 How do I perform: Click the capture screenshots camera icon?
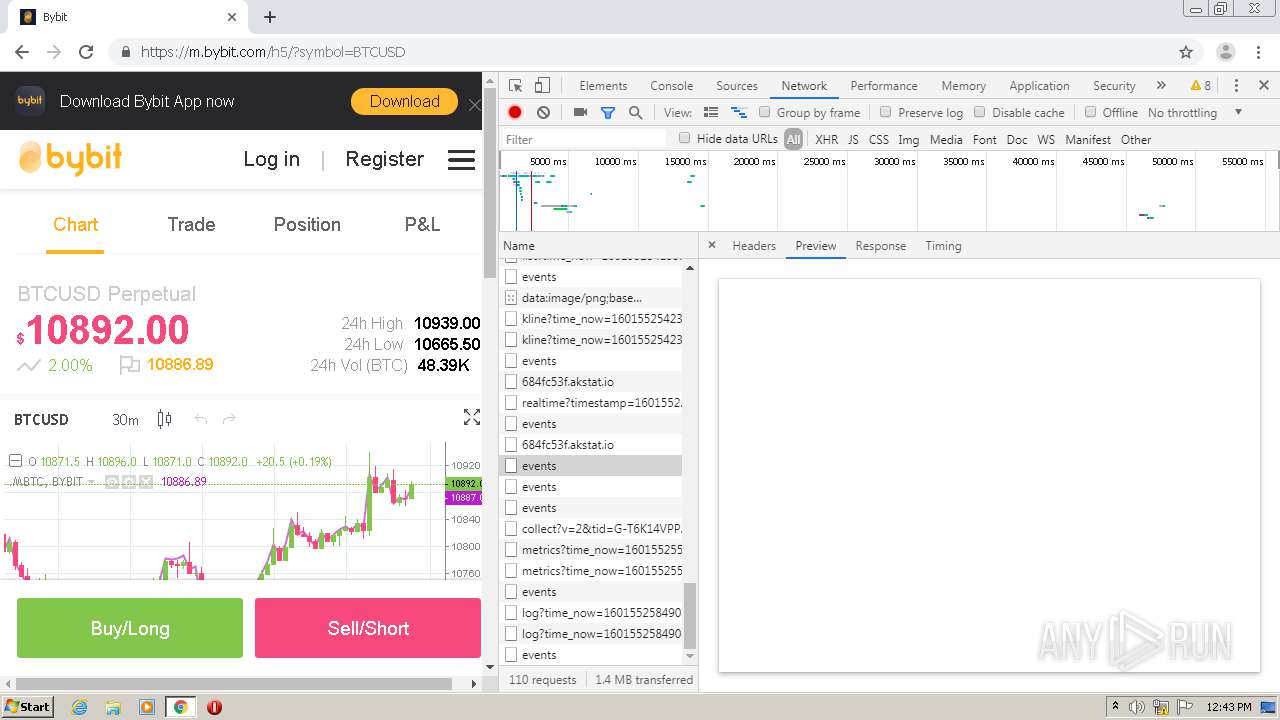coord(580,113)
